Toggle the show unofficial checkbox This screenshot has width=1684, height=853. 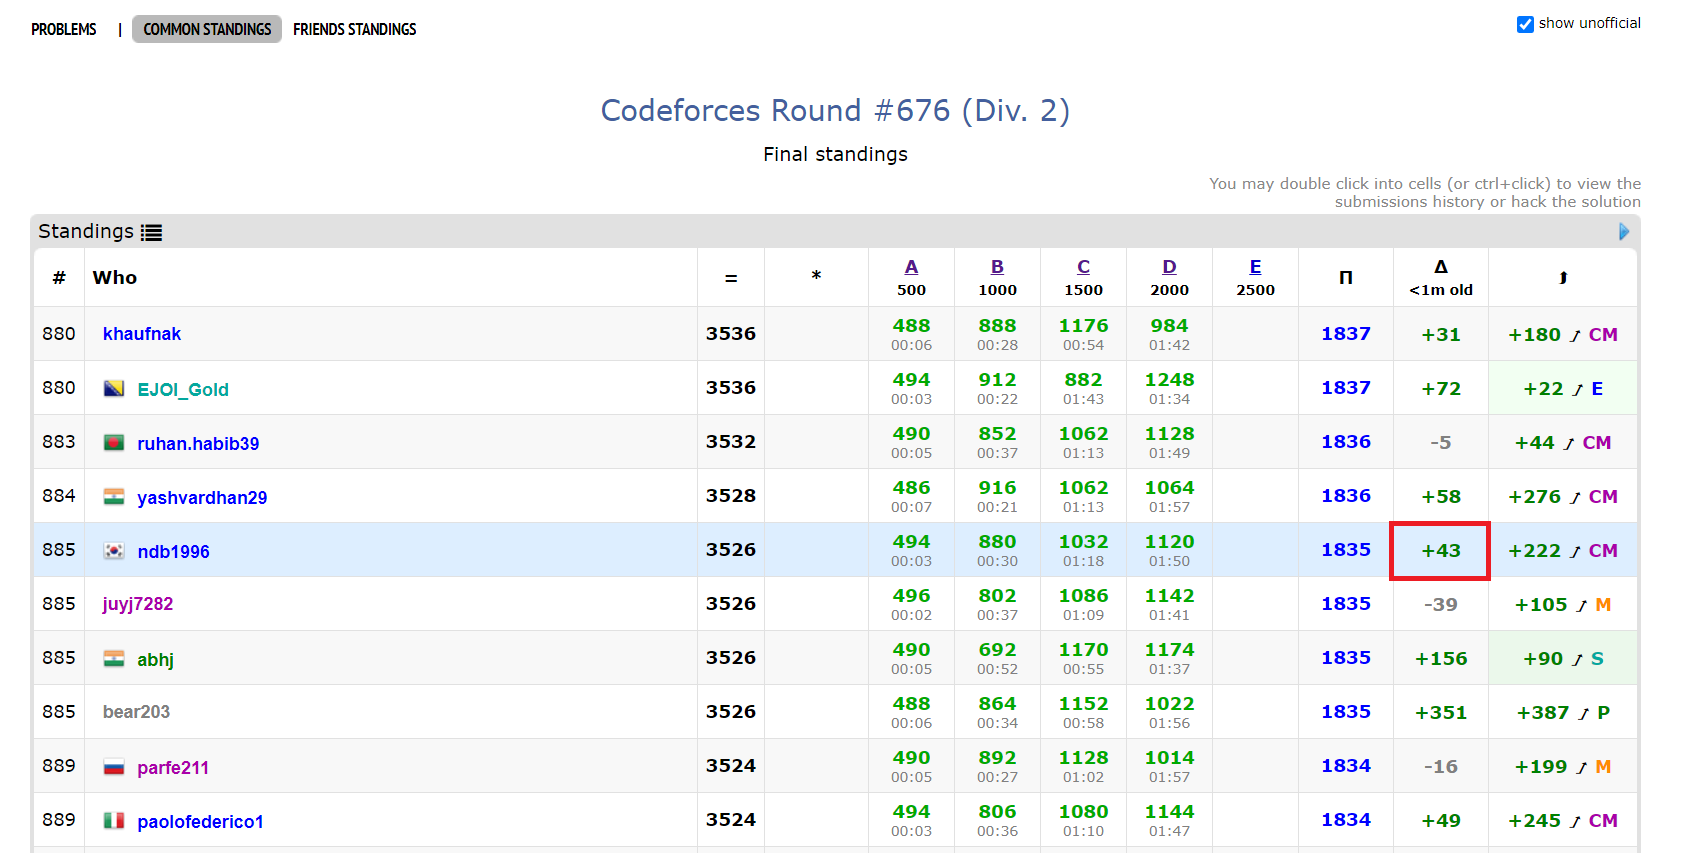(x=1525, y=24)
